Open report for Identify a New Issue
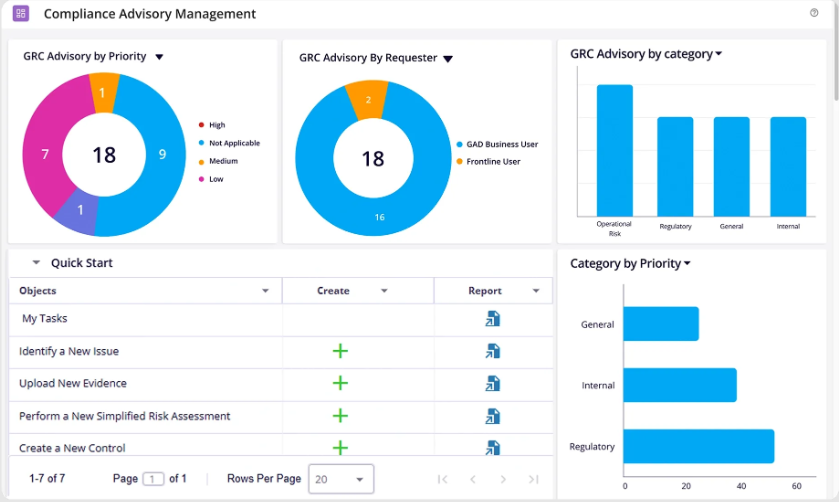This screenshot has height=502, width=839. pos(493,351)
